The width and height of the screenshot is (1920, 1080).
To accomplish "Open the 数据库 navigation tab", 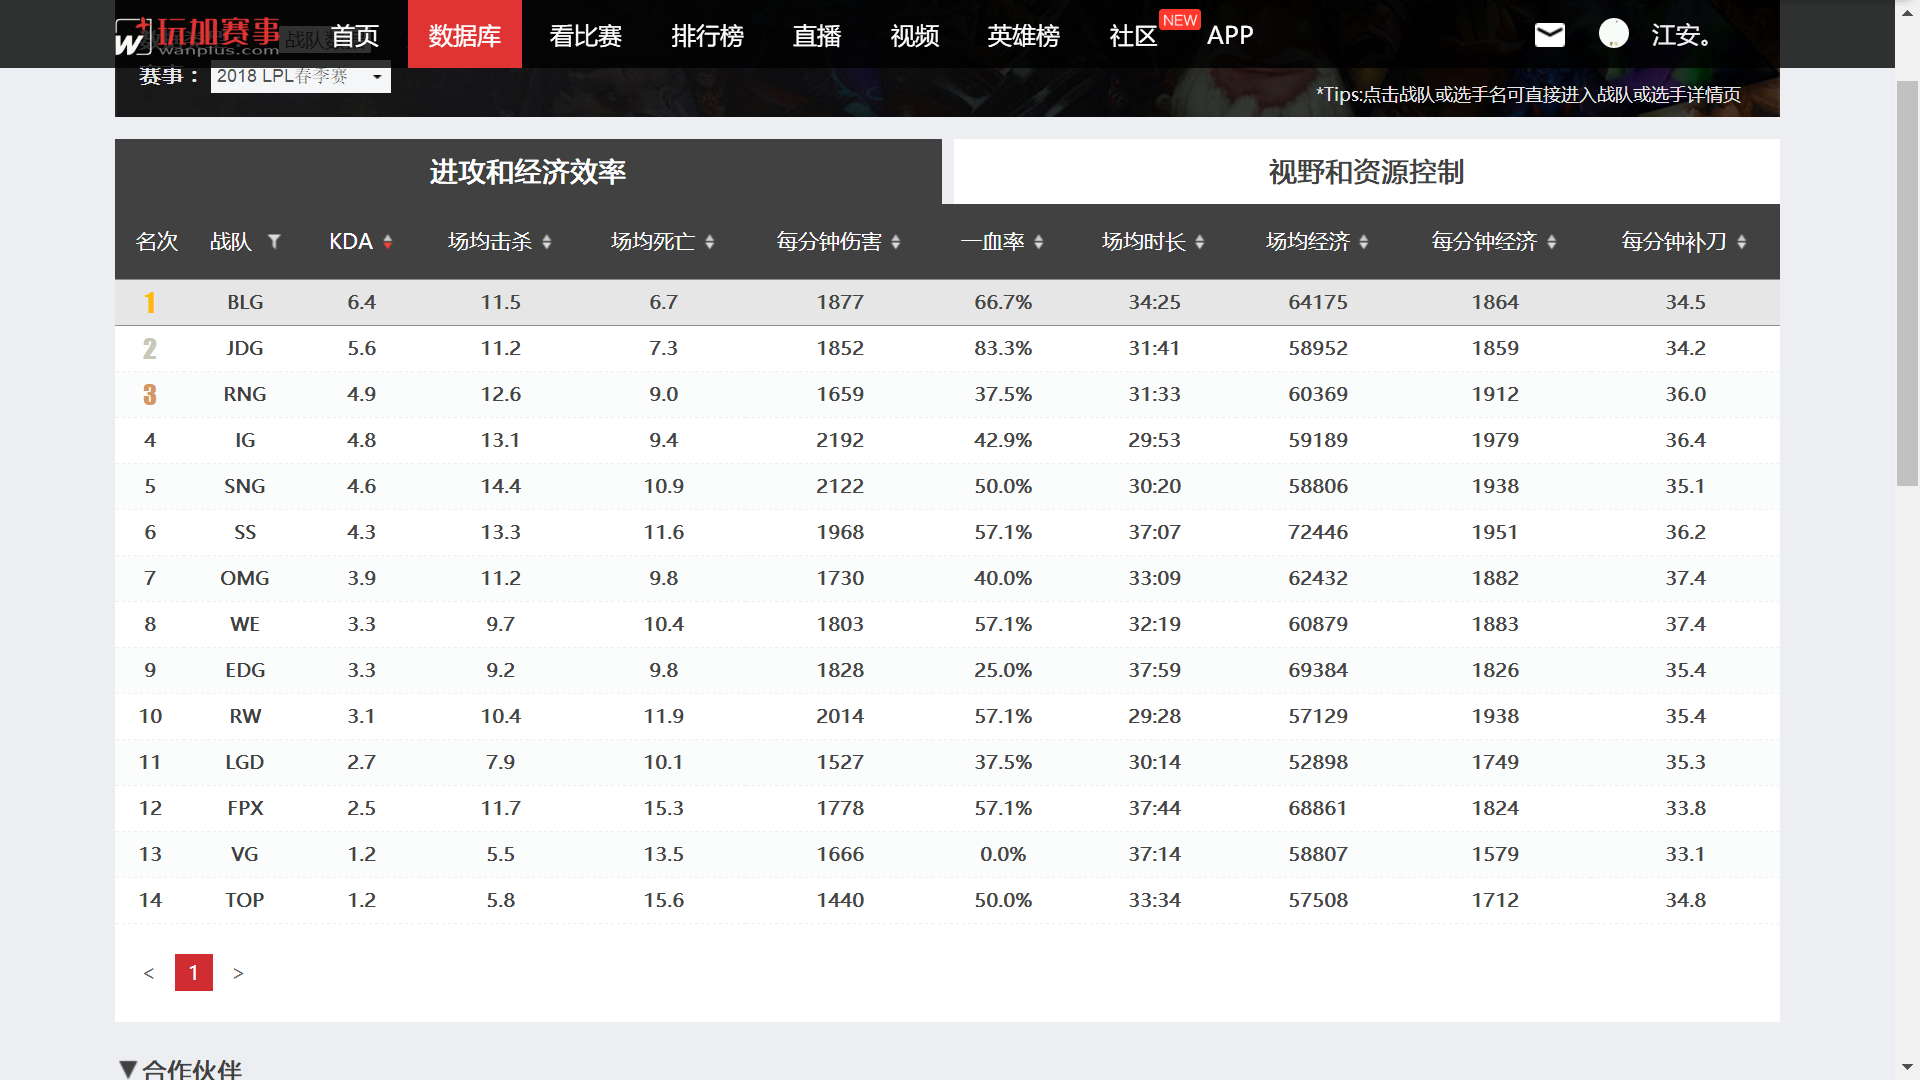I will (465, 34).
